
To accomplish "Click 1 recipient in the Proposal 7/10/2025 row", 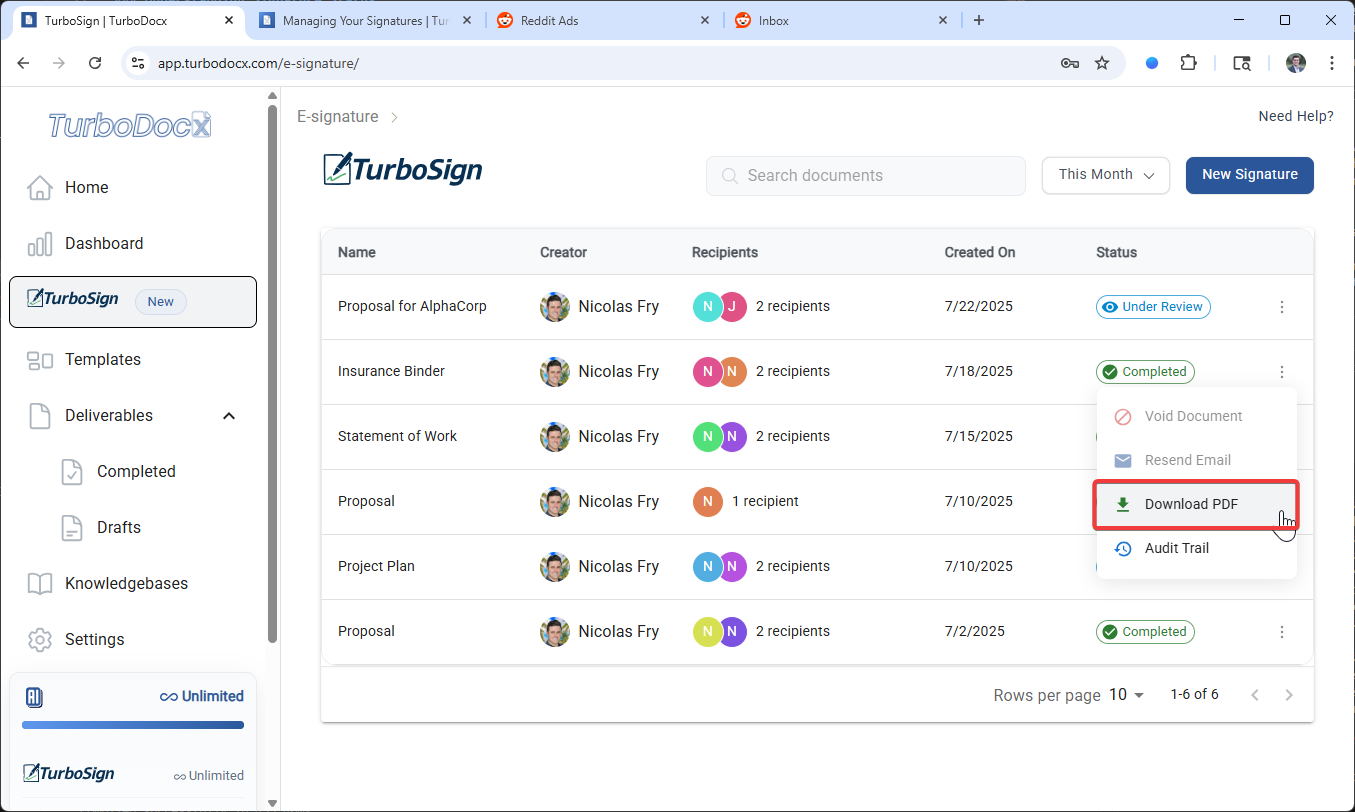I will click(765, 502).
